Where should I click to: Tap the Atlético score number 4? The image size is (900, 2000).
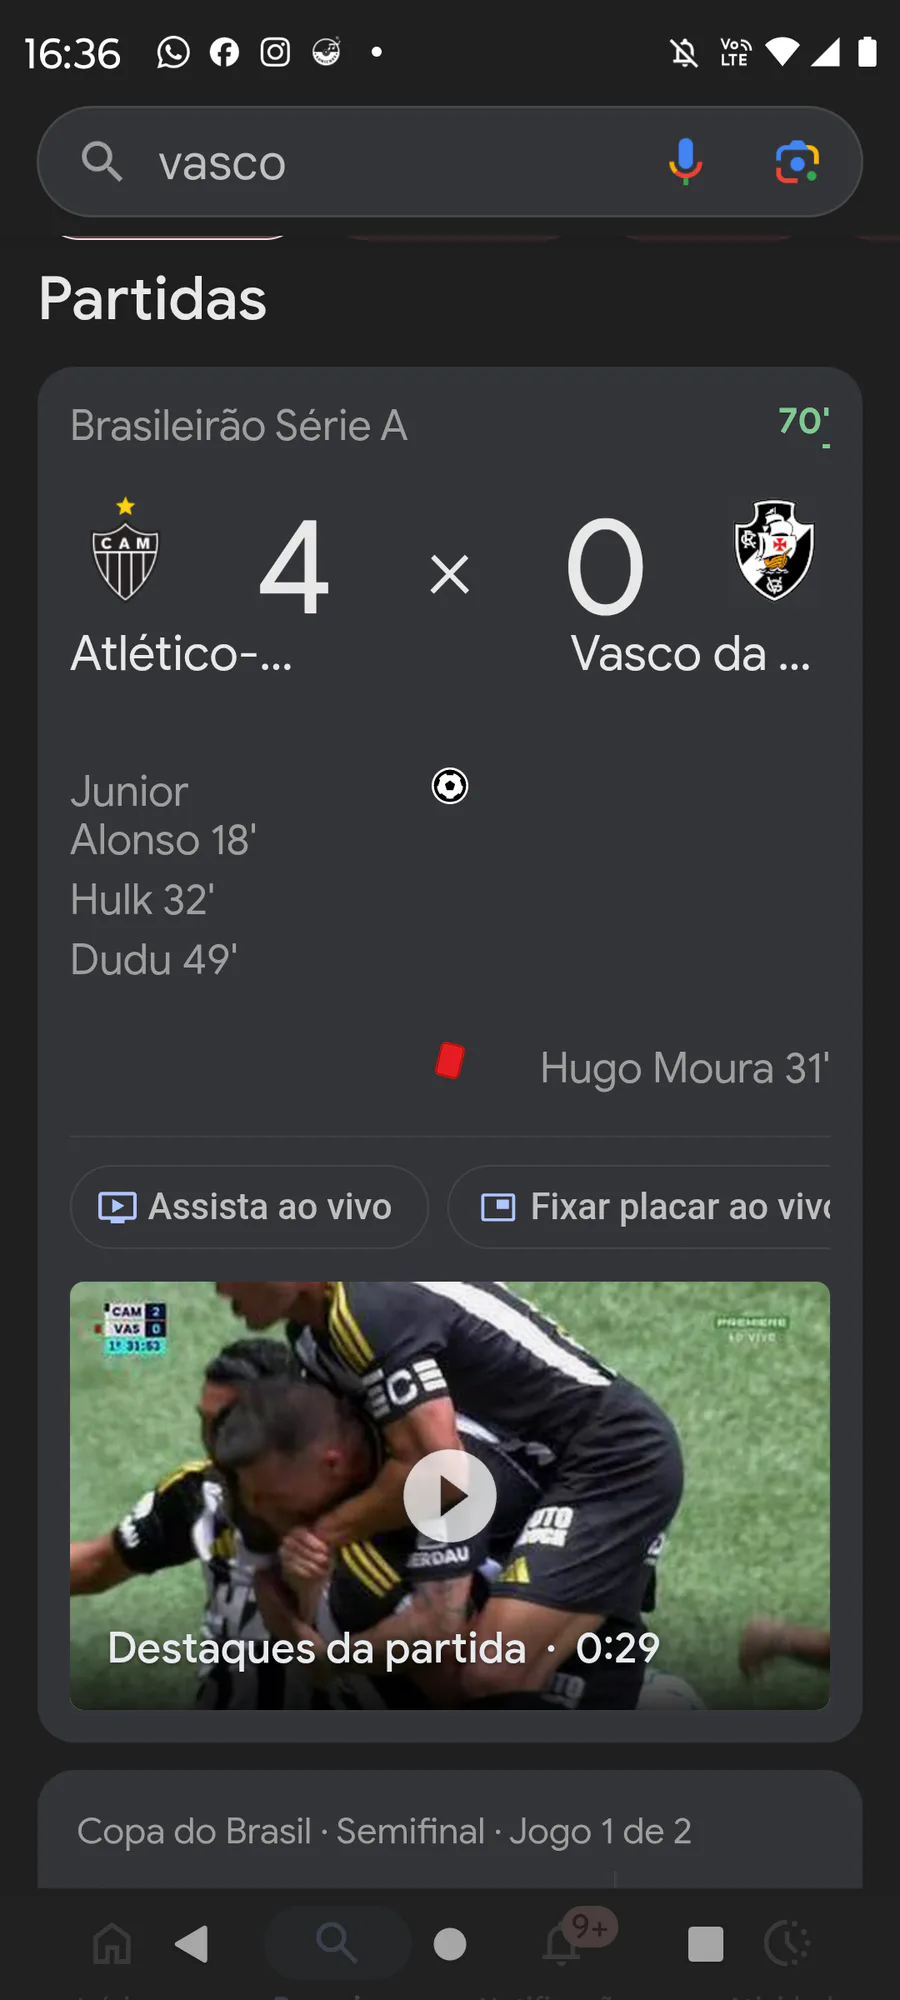click(x=294, y=568)
